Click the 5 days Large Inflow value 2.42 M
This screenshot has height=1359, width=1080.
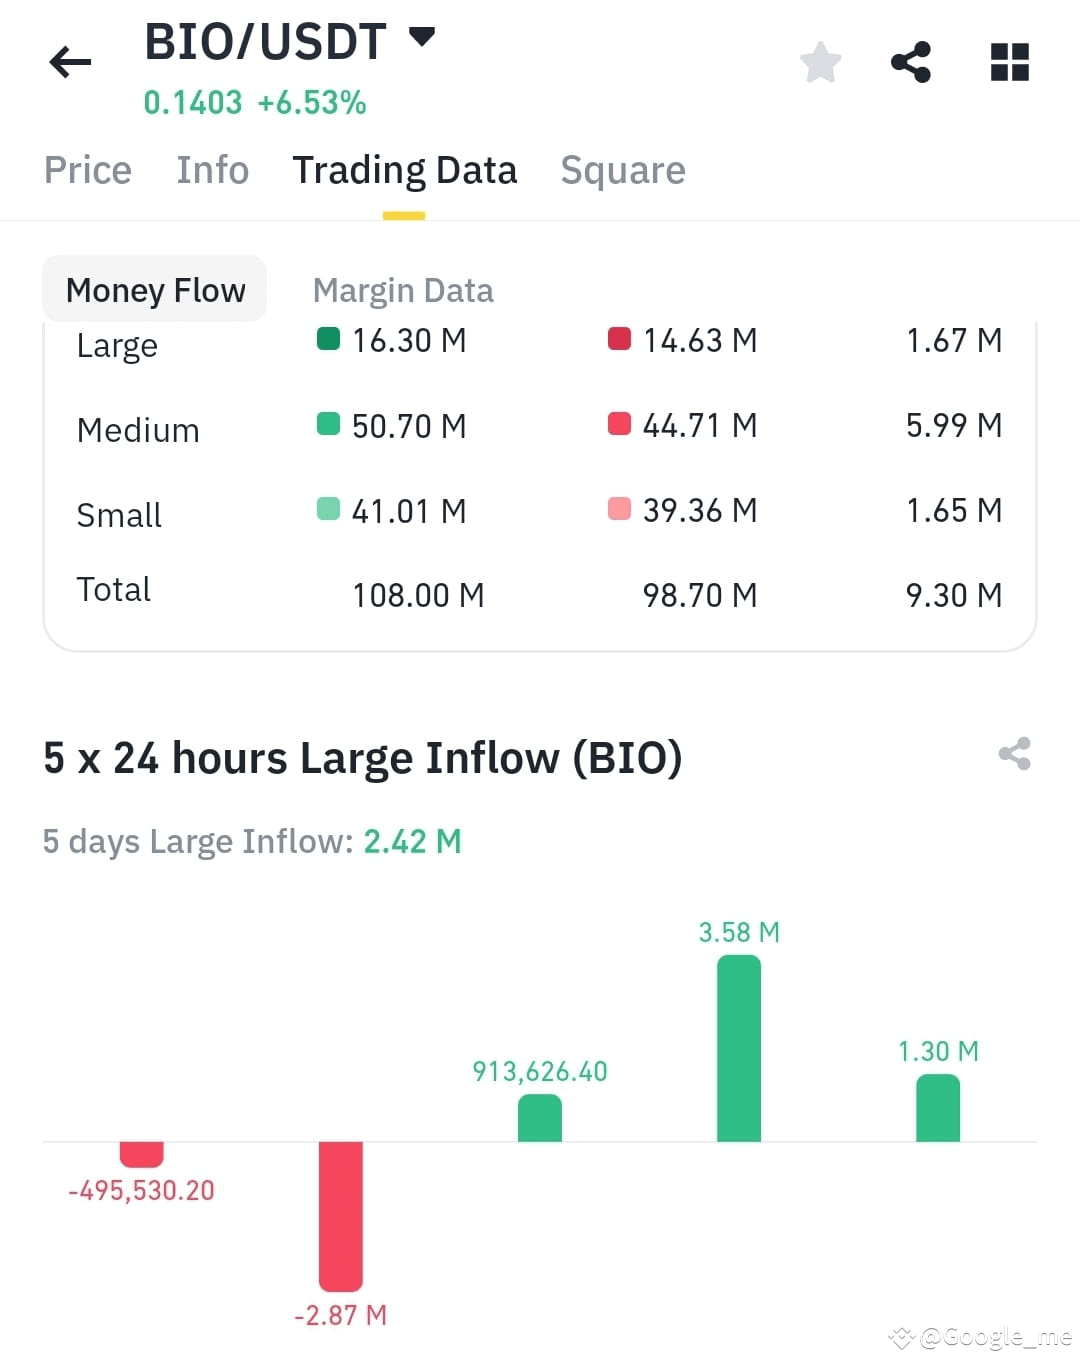(x=412, y=841)
